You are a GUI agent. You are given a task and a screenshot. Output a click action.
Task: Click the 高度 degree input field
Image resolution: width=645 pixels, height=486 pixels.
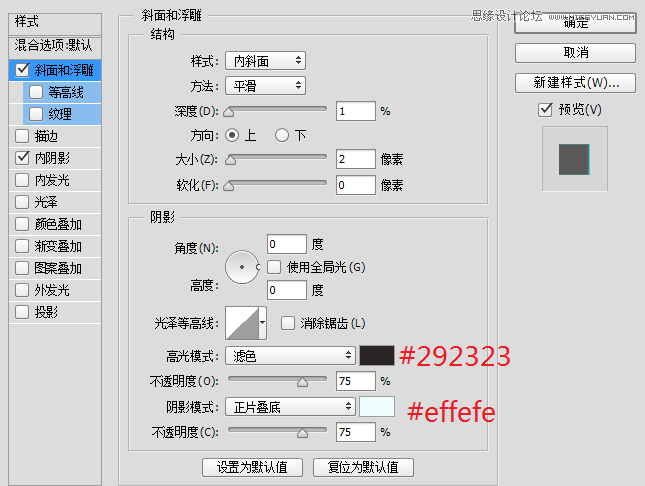click(287, 290)
